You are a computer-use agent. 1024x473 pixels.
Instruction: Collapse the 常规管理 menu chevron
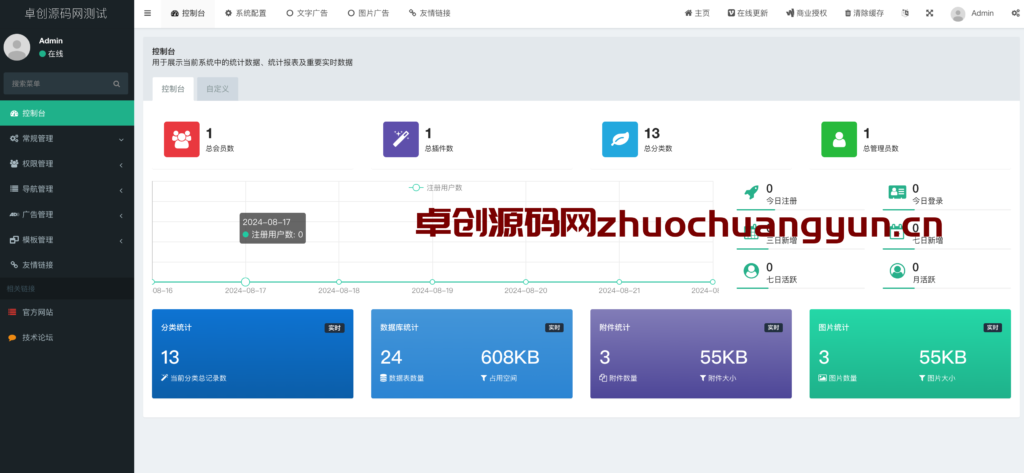[121, 139]
